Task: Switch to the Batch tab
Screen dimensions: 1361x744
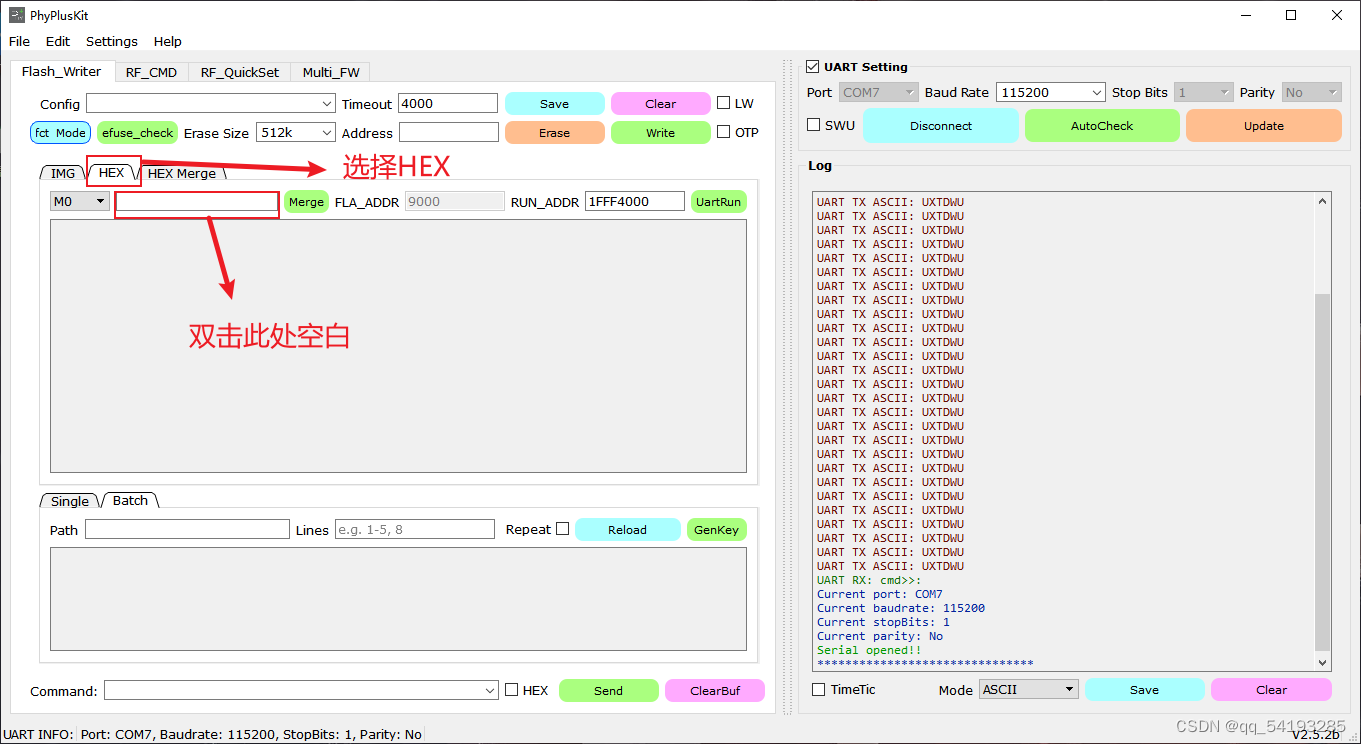Action: (x=130, y=500)
